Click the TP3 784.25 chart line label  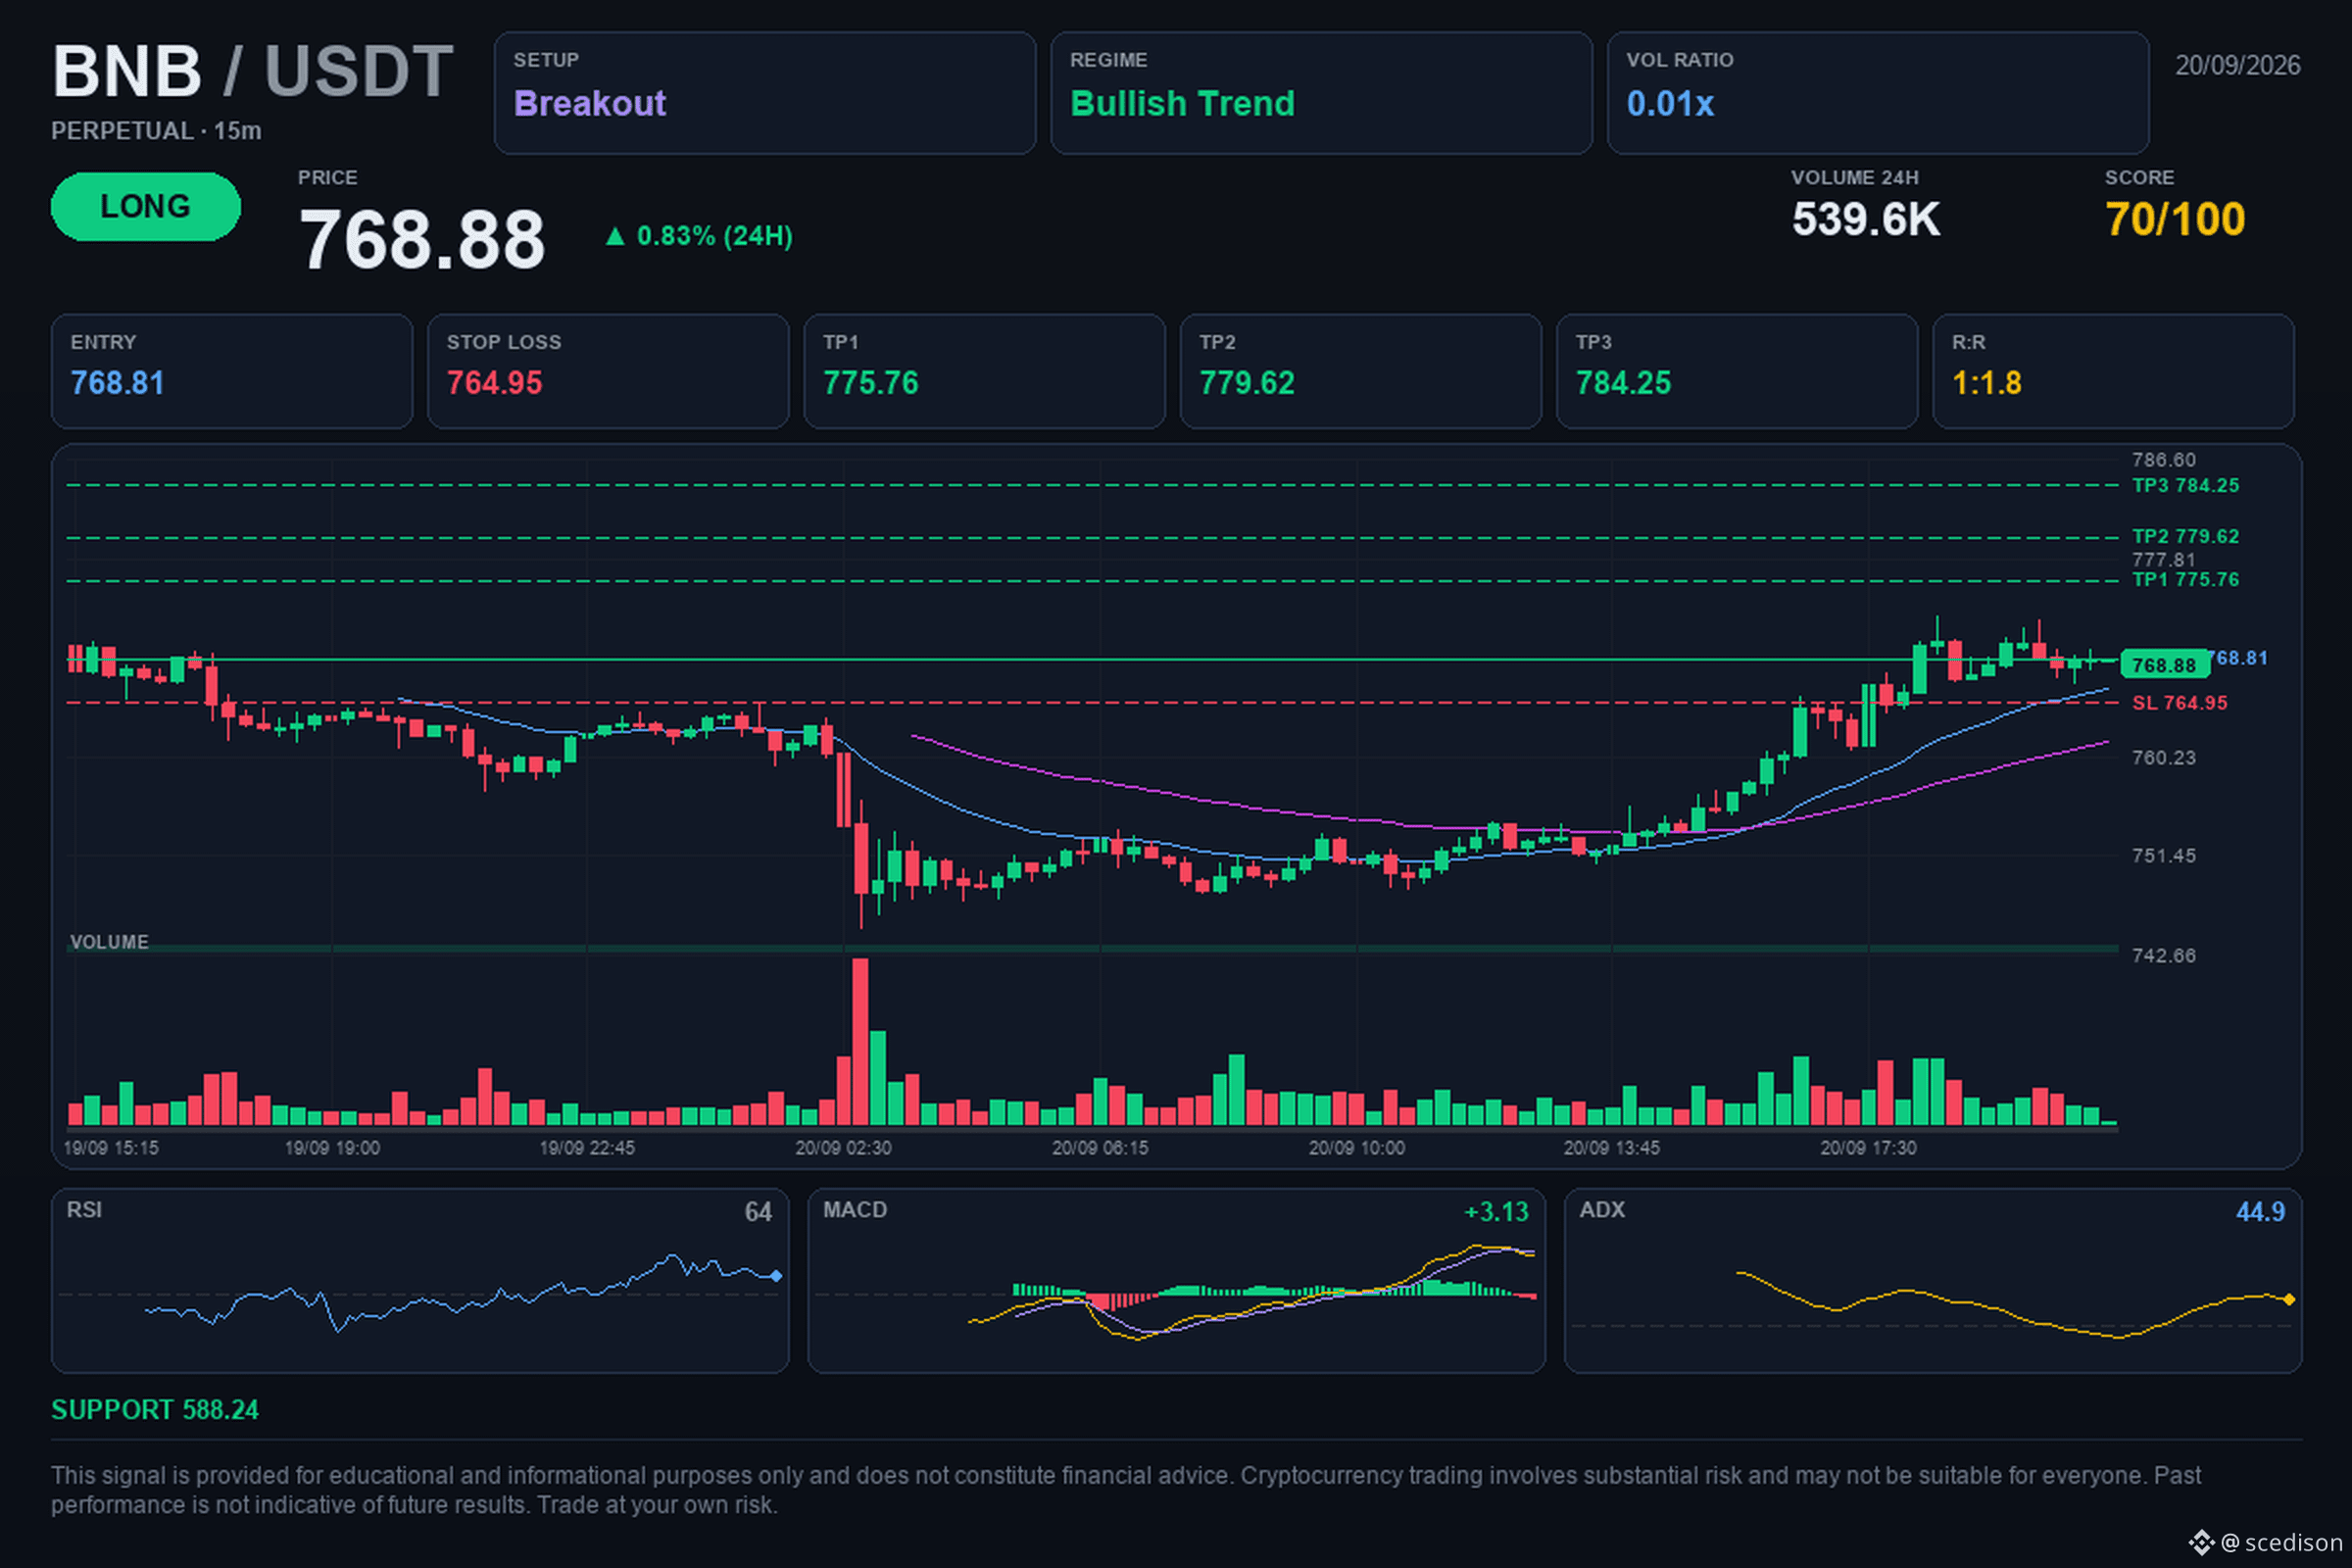2186,485
